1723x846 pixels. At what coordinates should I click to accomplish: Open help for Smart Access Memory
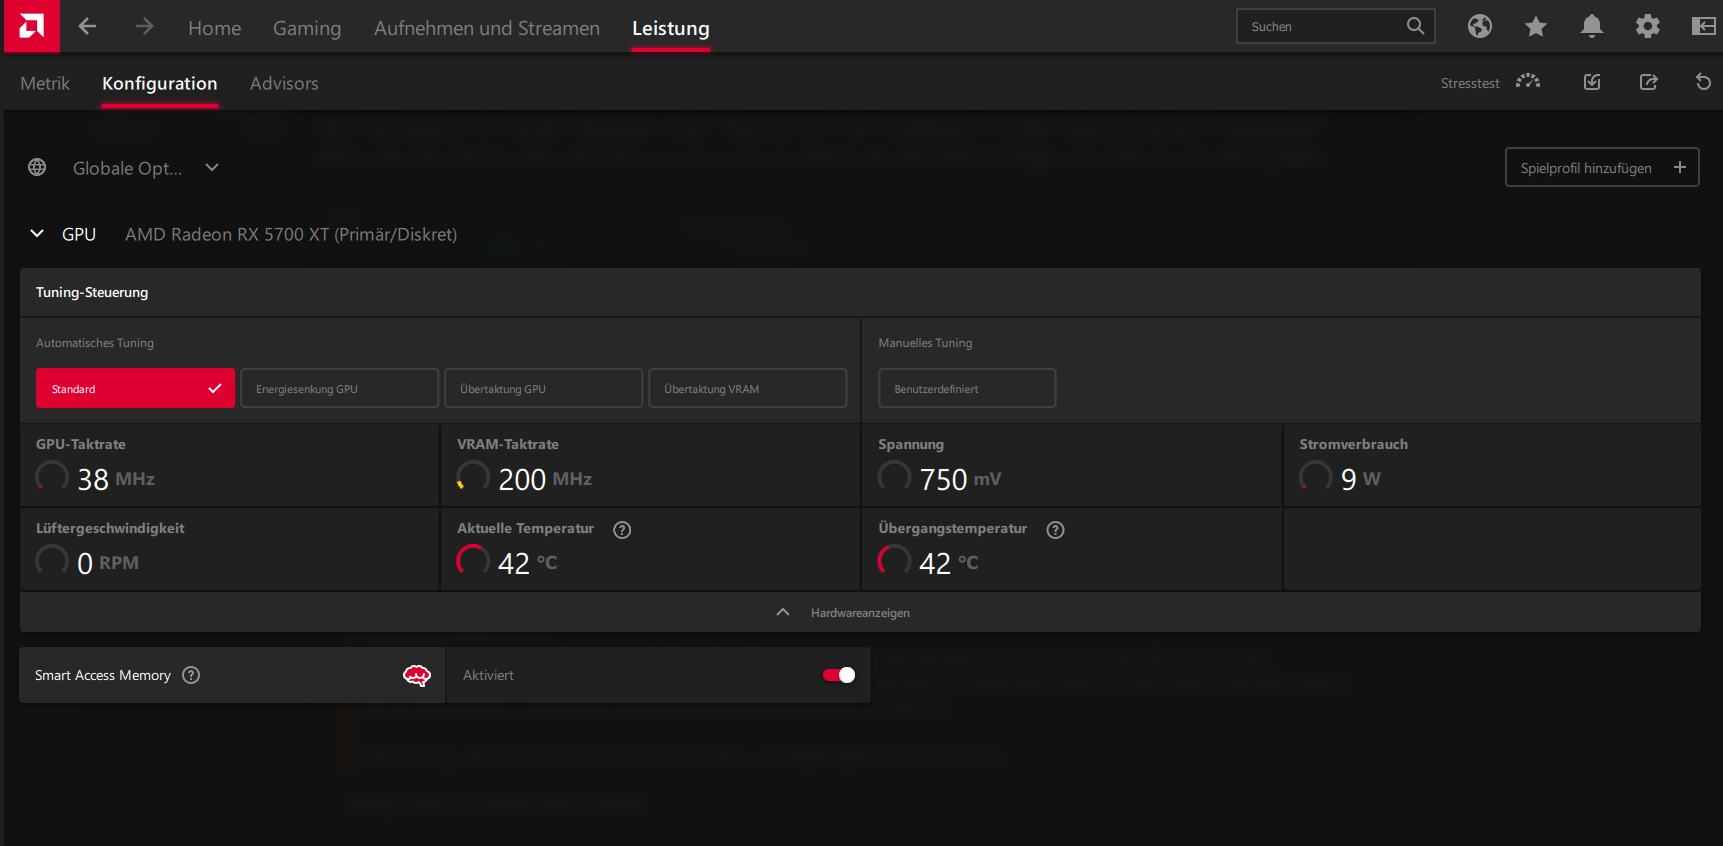click(x=191, y=675)
